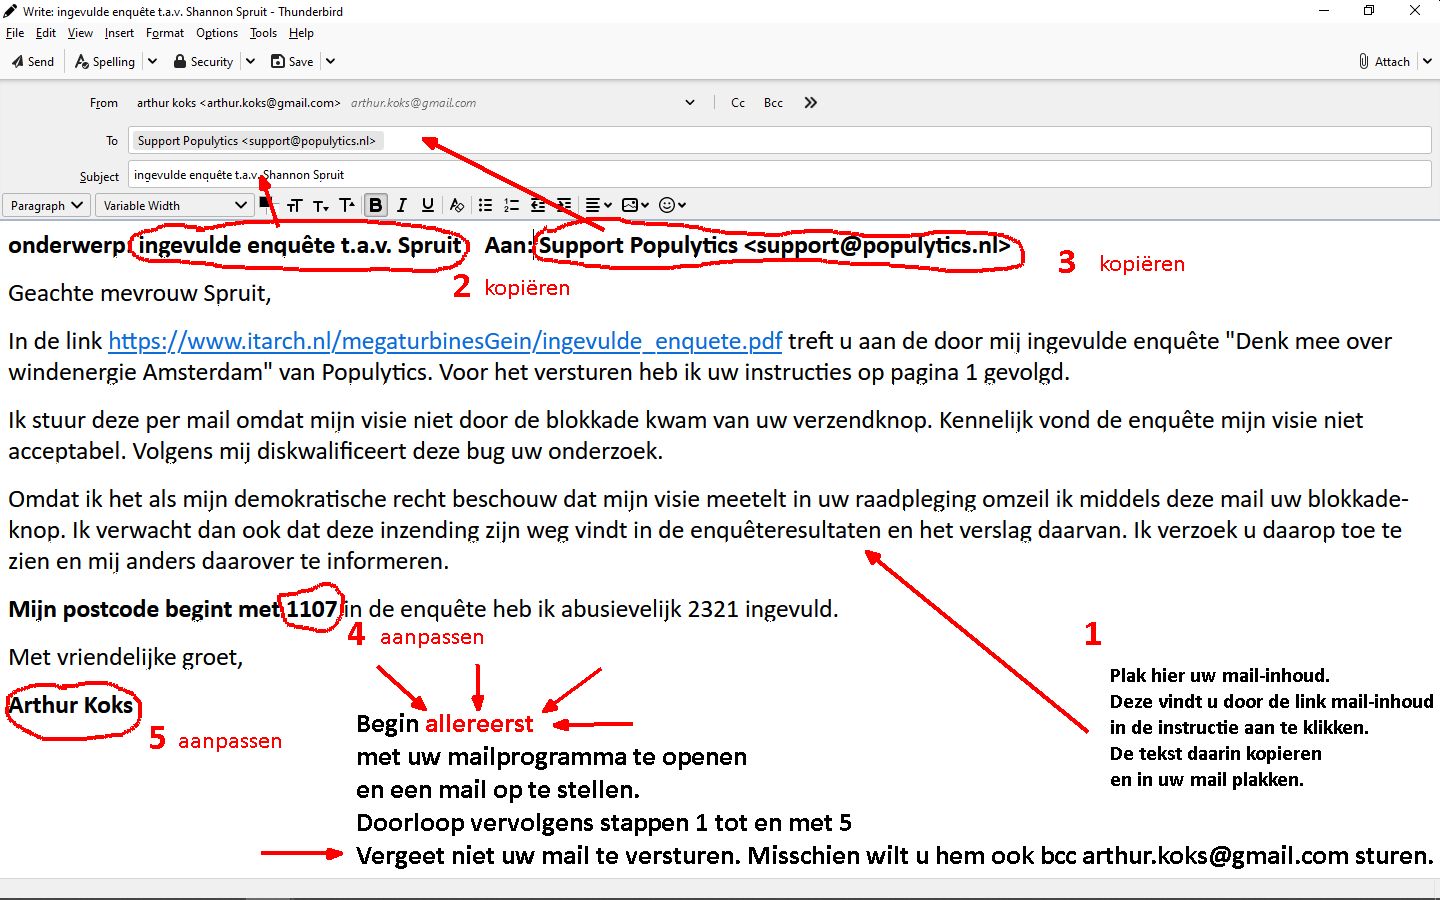Insert a numbered list
1440x900 pixels.
click(511, 205)
